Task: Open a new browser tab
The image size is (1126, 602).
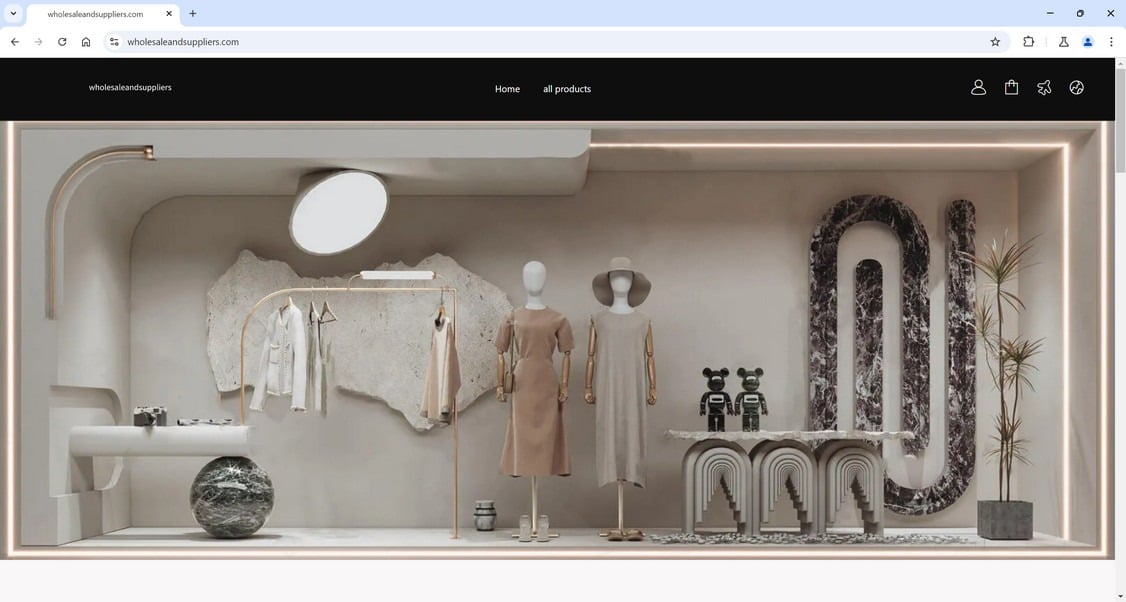Action: tap(192, 14)
